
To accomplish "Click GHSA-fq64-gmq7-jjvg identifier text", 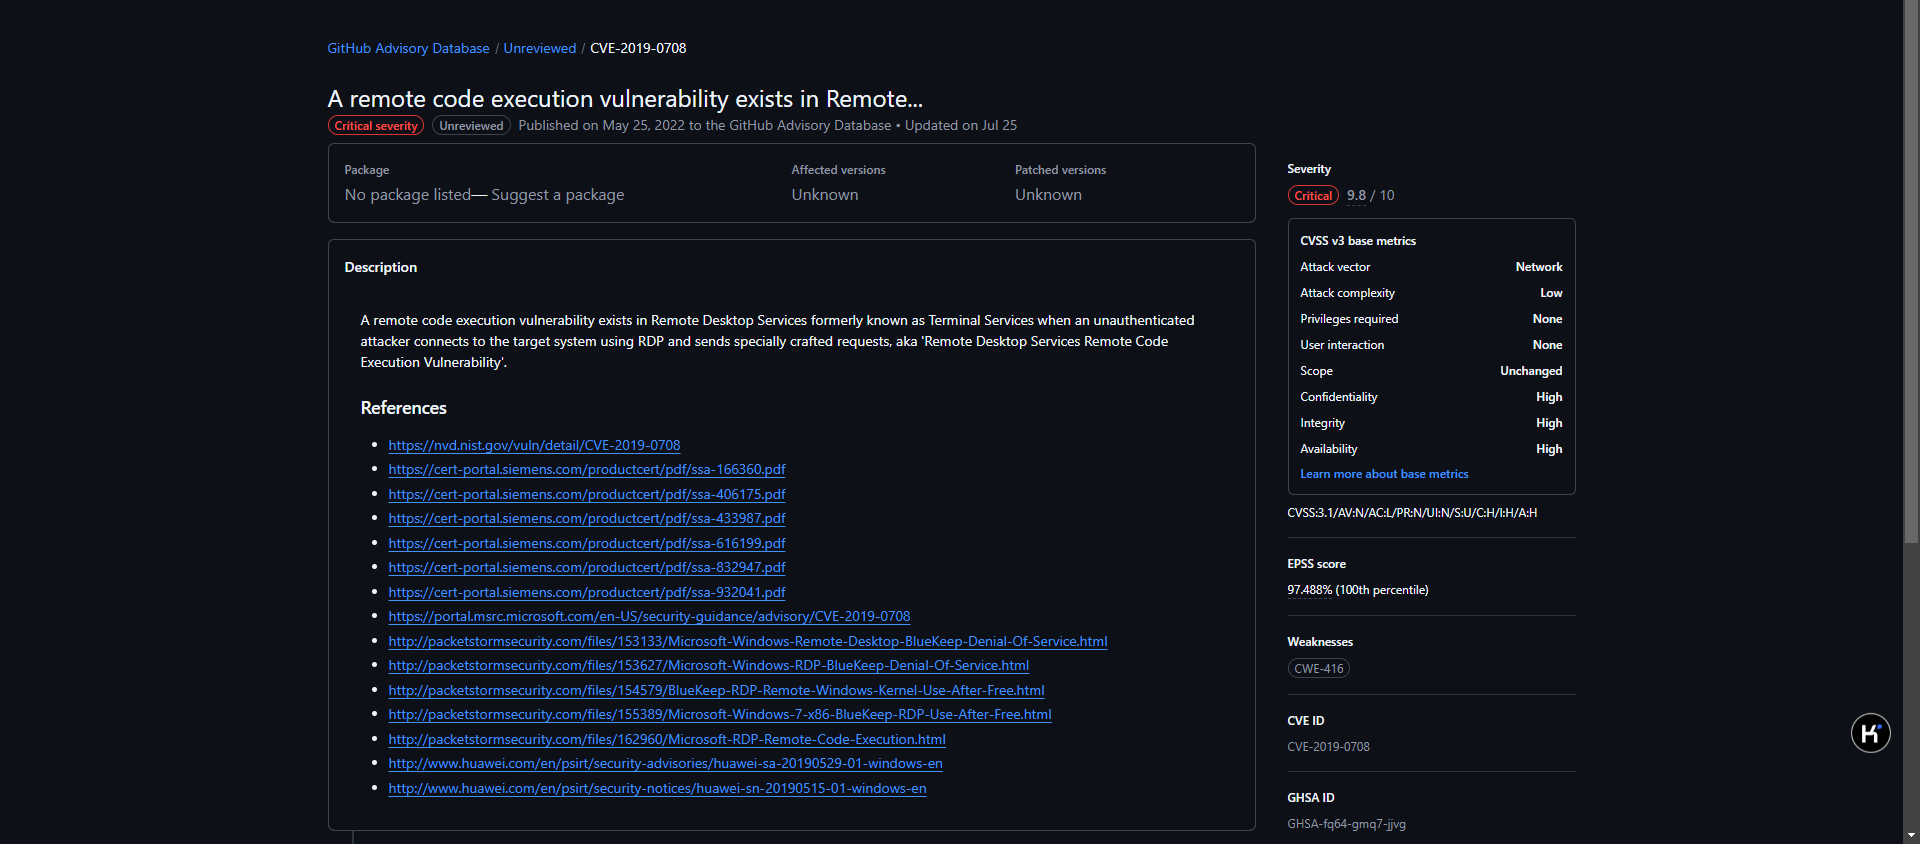I will [1346, 824].
